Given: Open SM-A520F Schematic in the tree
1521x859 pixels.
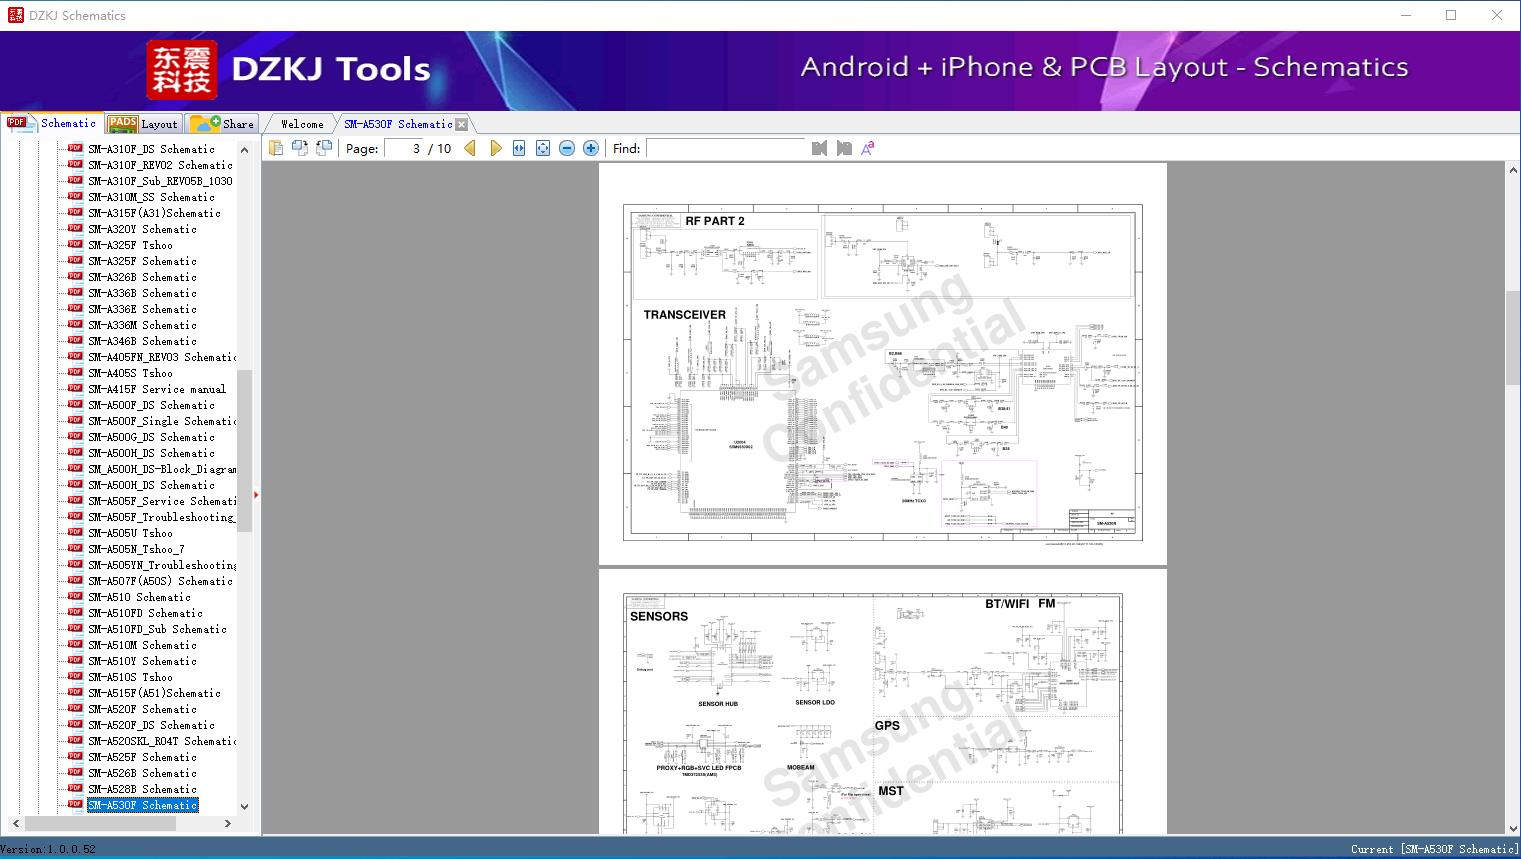Looking at the screenshot, I should coord(142,709).
